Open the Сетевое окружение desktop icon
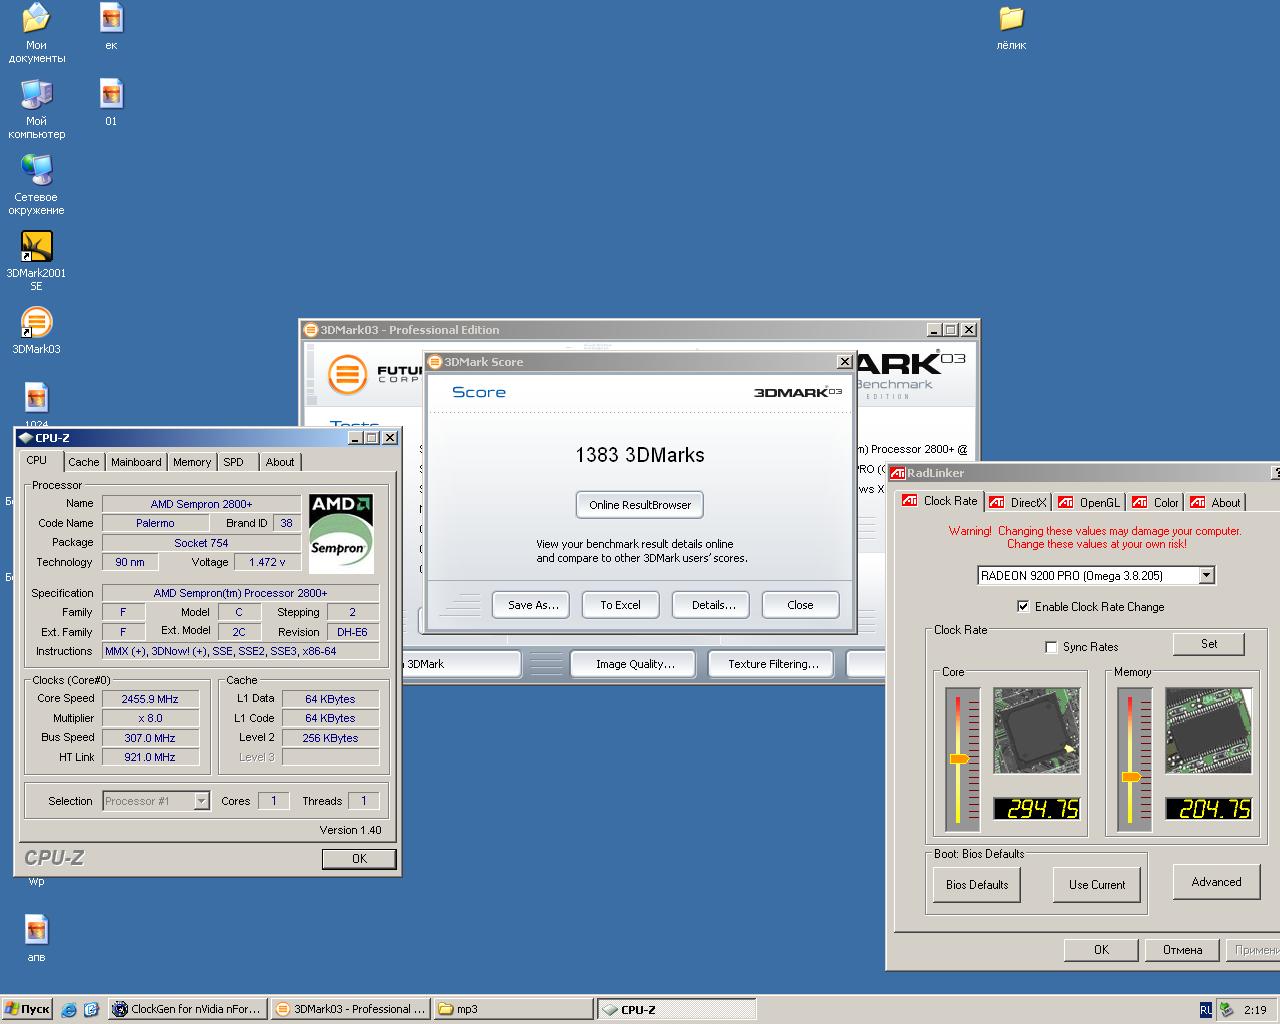1280x1024 pixels. tap(36, 185)
